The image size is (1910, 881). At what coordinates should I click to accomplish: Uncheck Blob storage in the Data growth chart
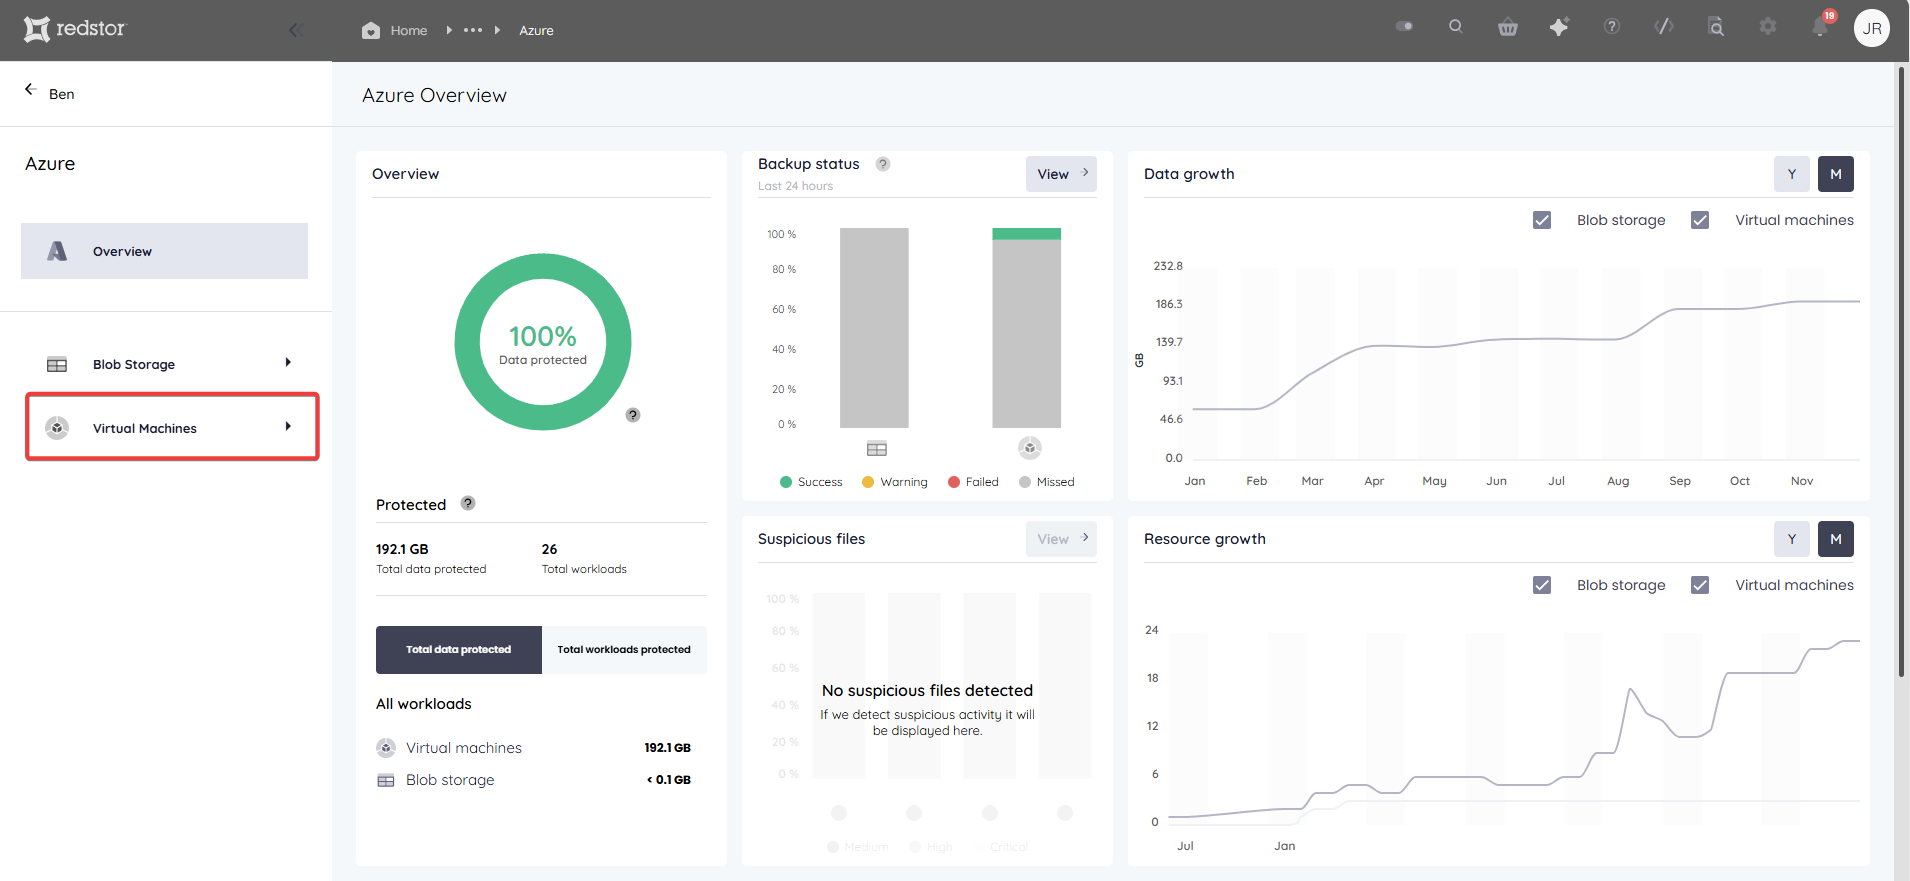coord(1542,220)
